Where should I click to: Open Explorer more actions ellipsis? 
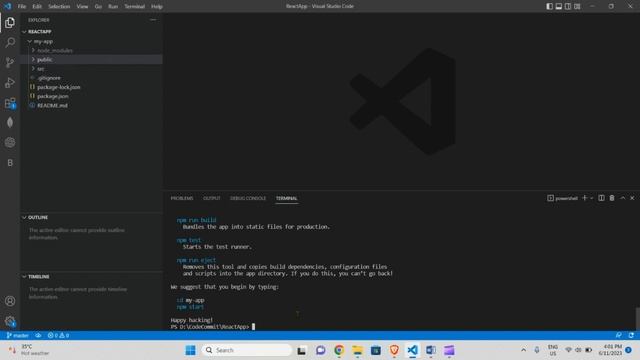153,20
